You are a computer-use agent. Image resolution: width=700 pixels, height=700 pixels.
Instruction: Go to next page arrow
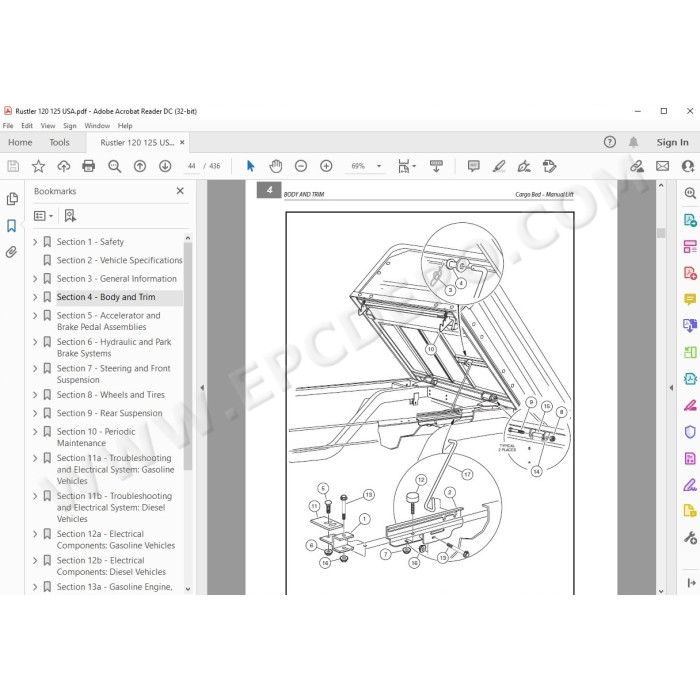[x=165, y=167]
